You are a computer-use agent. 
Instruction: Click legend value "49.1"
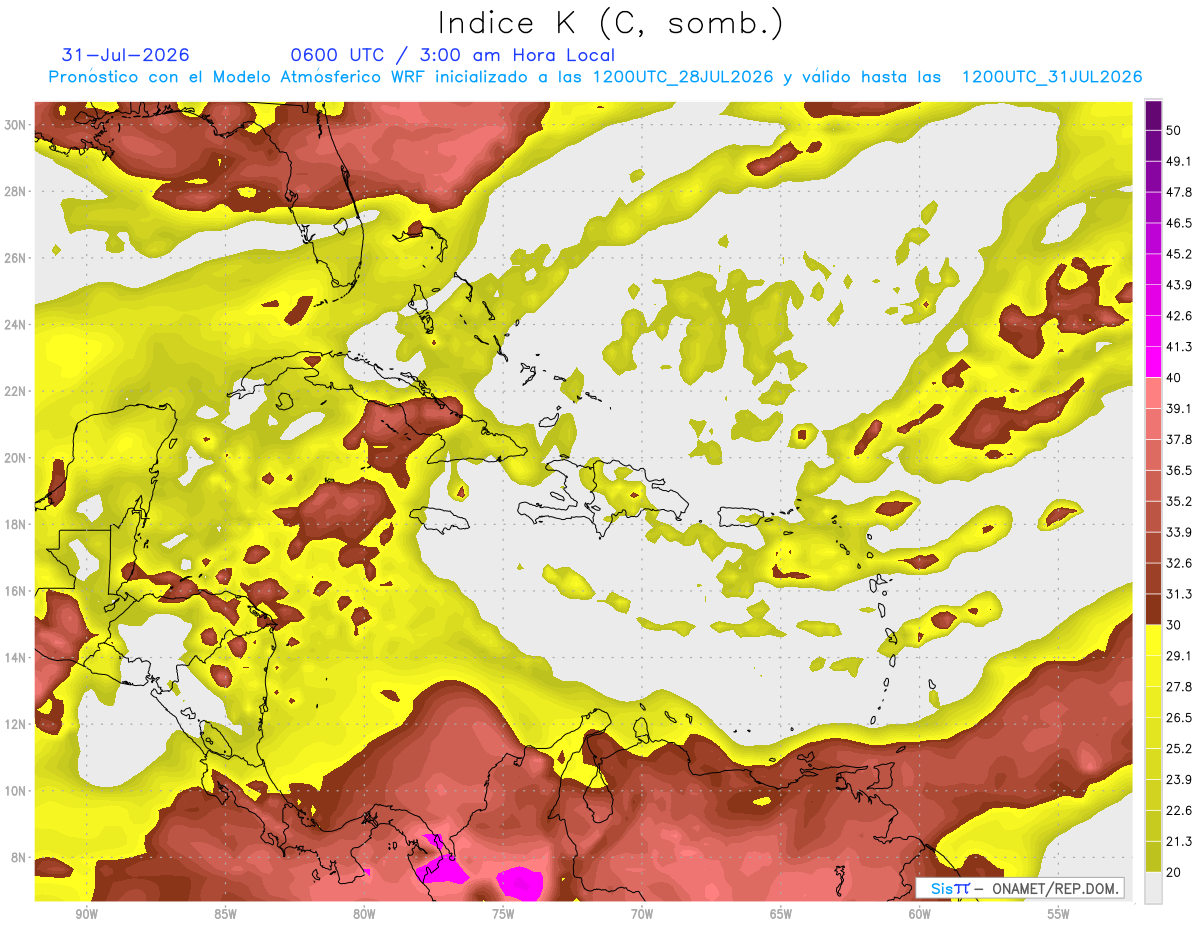[1179, 161]
